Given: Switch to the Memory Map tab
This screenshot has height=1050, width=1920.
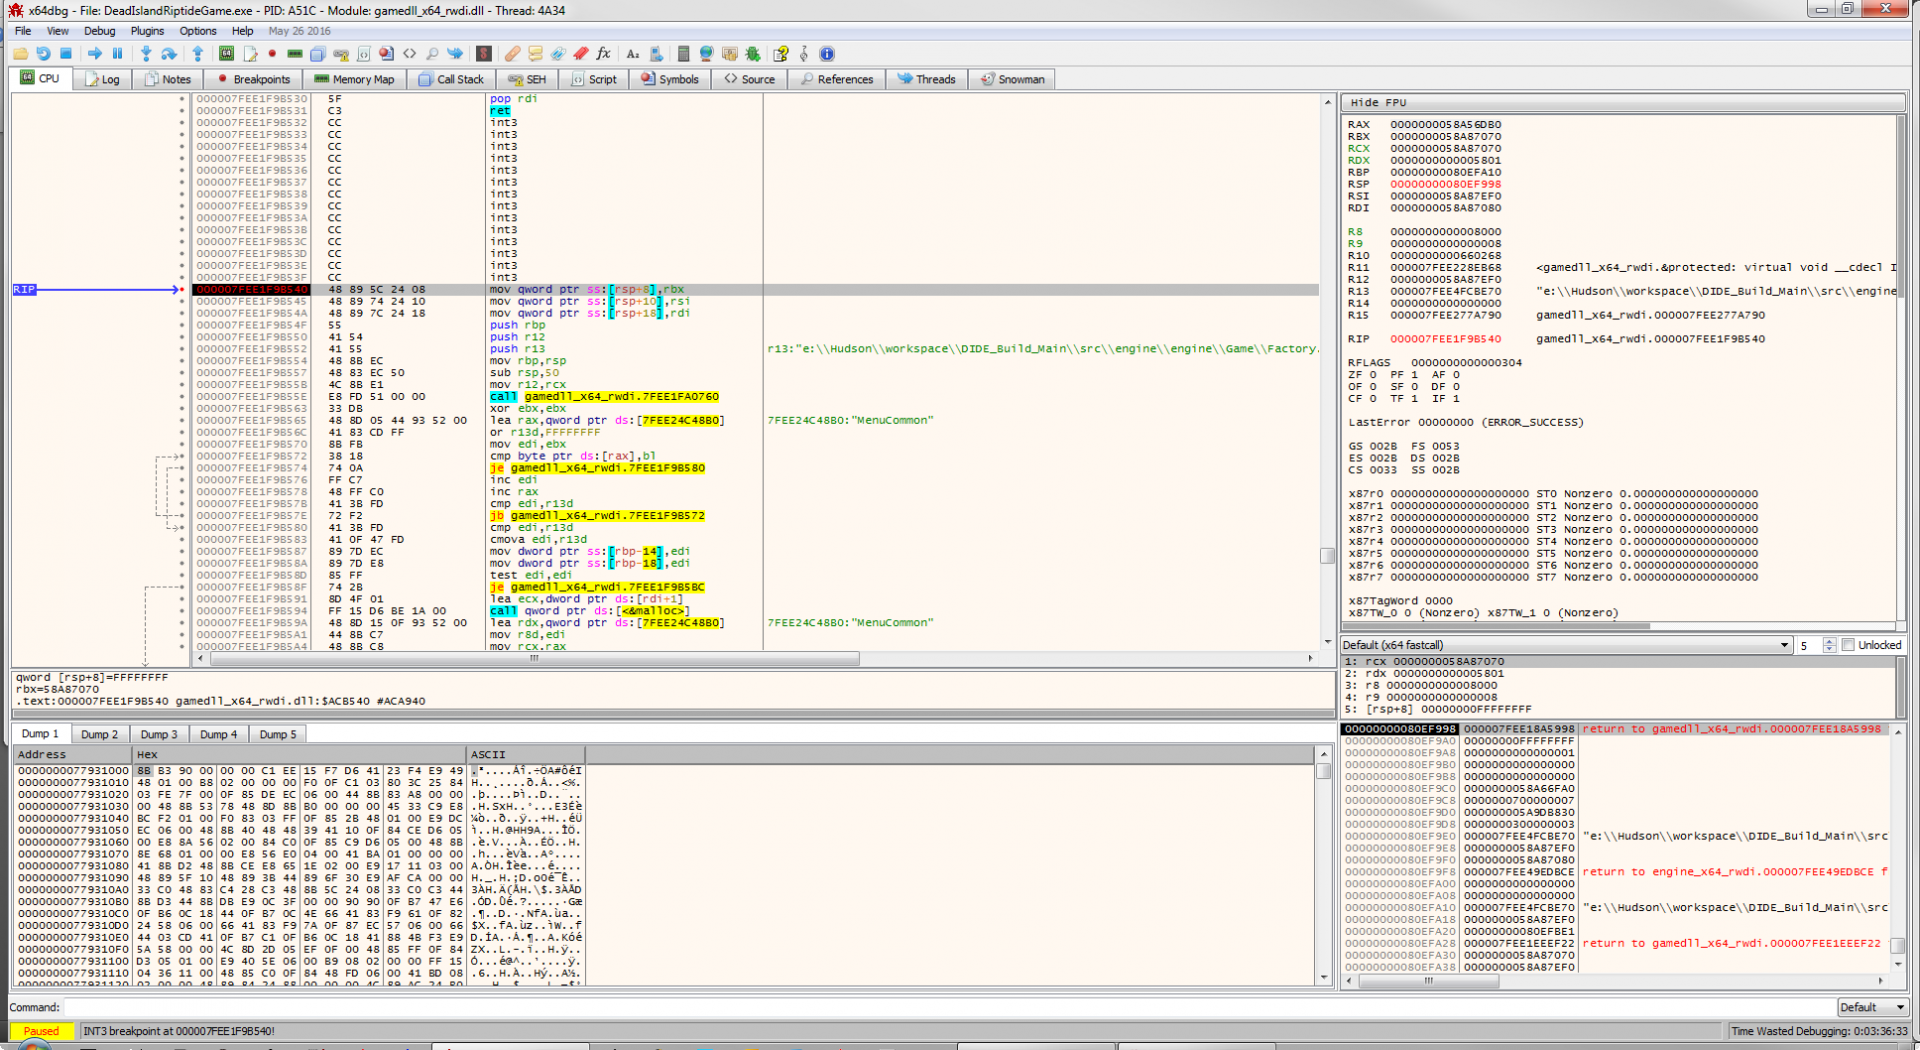Looking at the screenshot, I should tap(354, 79).
